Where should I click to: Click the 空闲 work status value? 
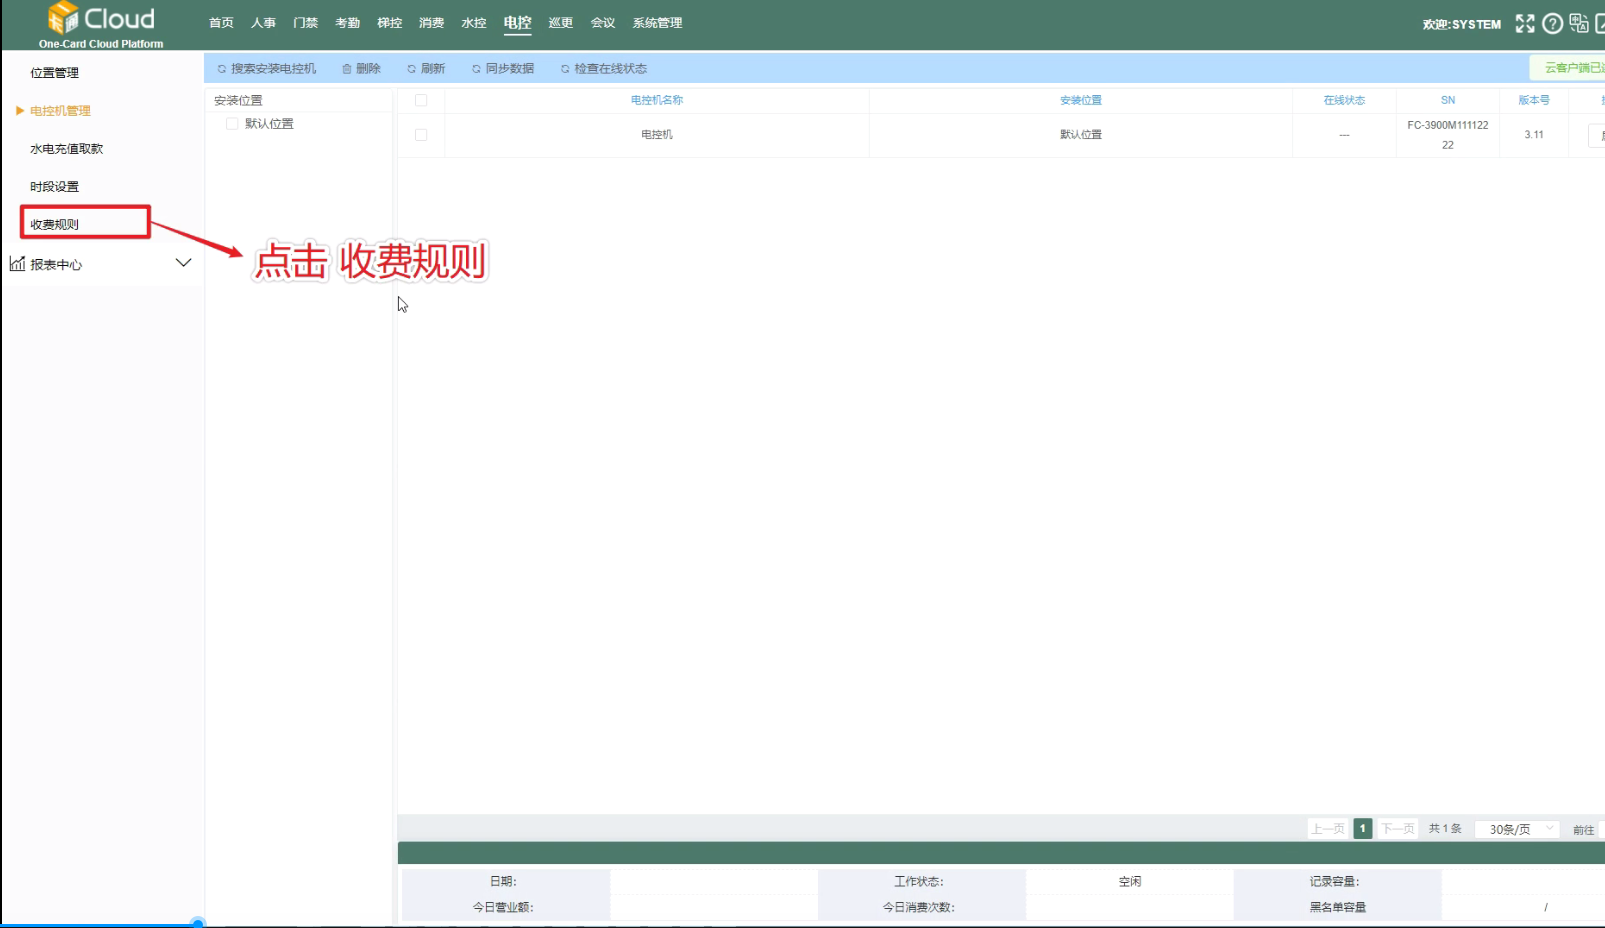tap(1130, 882)
